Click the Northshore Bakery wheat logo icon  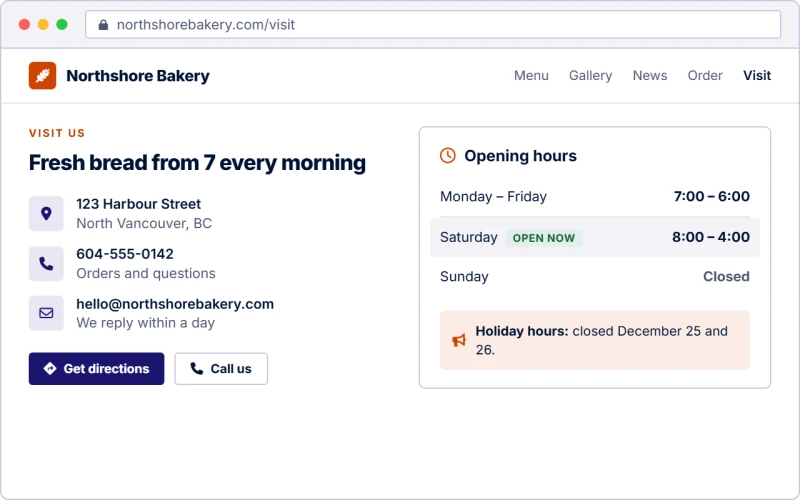click(x=42, y=76)
